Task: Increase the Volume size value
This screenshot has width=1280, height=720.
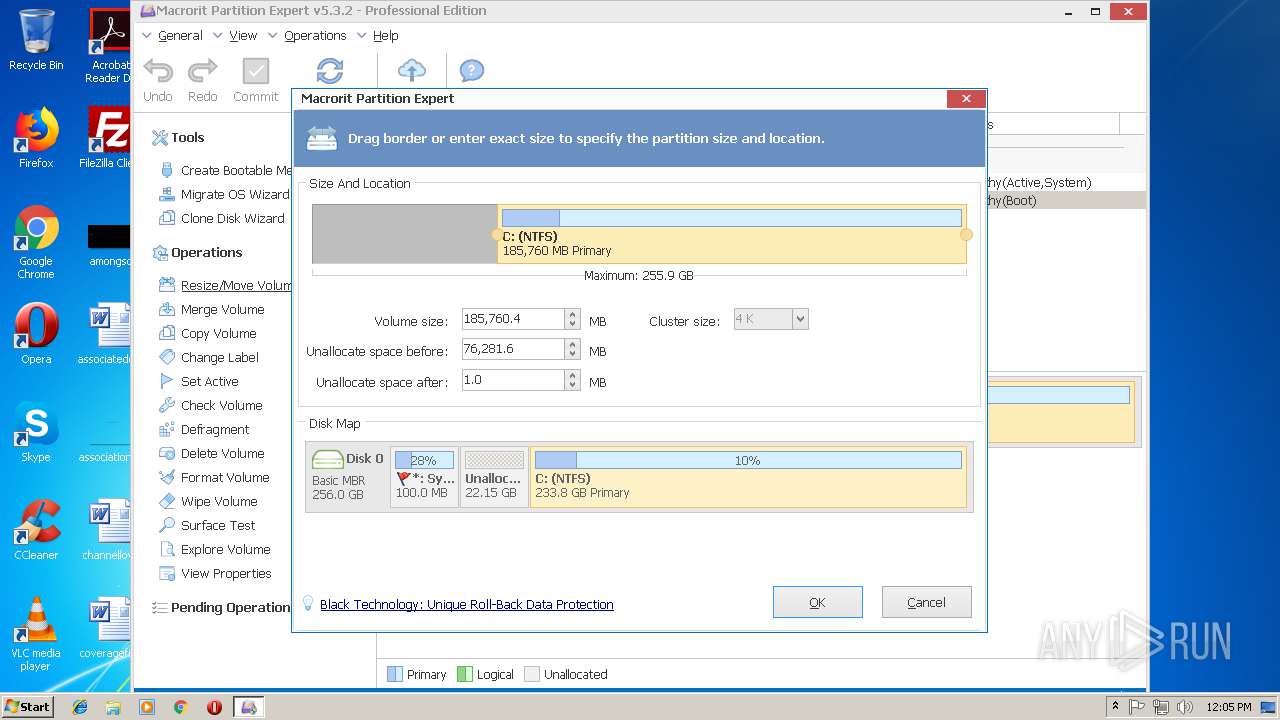Action: click(x=572, y=315)
